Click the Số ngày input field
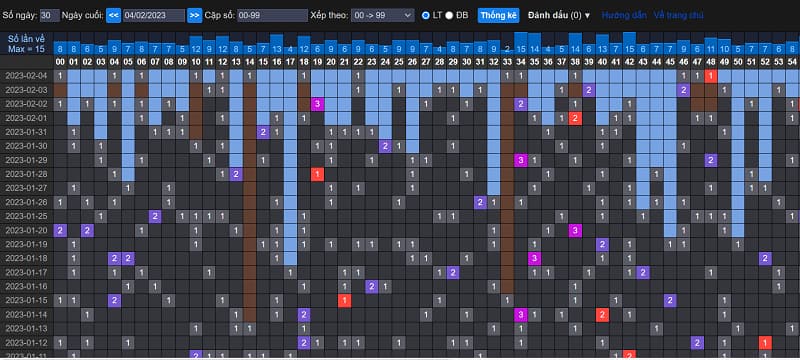 click(x=49, y=15)
